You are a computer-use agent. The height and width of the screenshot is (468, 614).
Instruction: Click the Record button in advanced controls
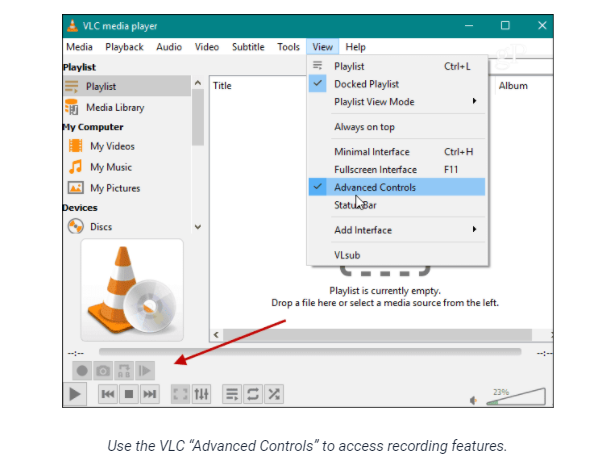tap(82, 370)
